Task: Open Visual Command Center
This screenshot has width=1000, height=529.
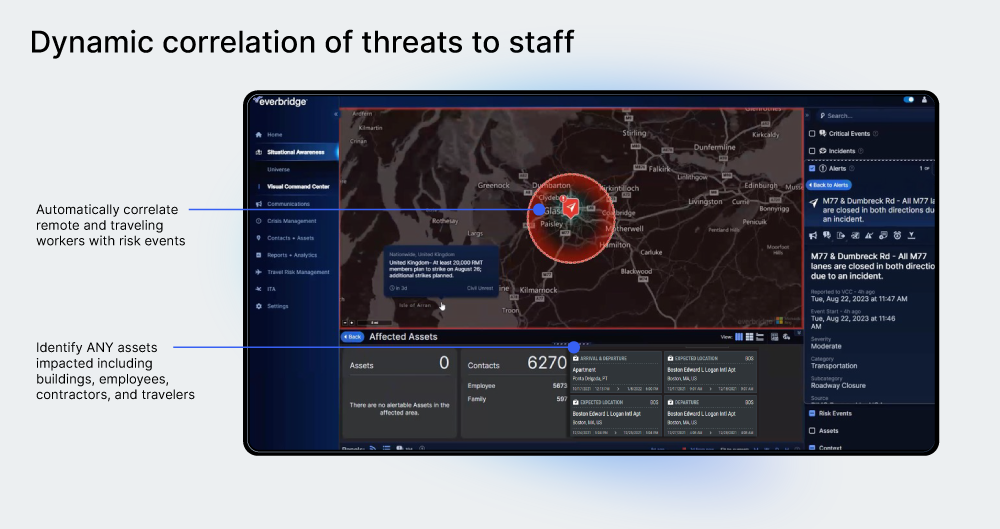Action: point(298,186)
